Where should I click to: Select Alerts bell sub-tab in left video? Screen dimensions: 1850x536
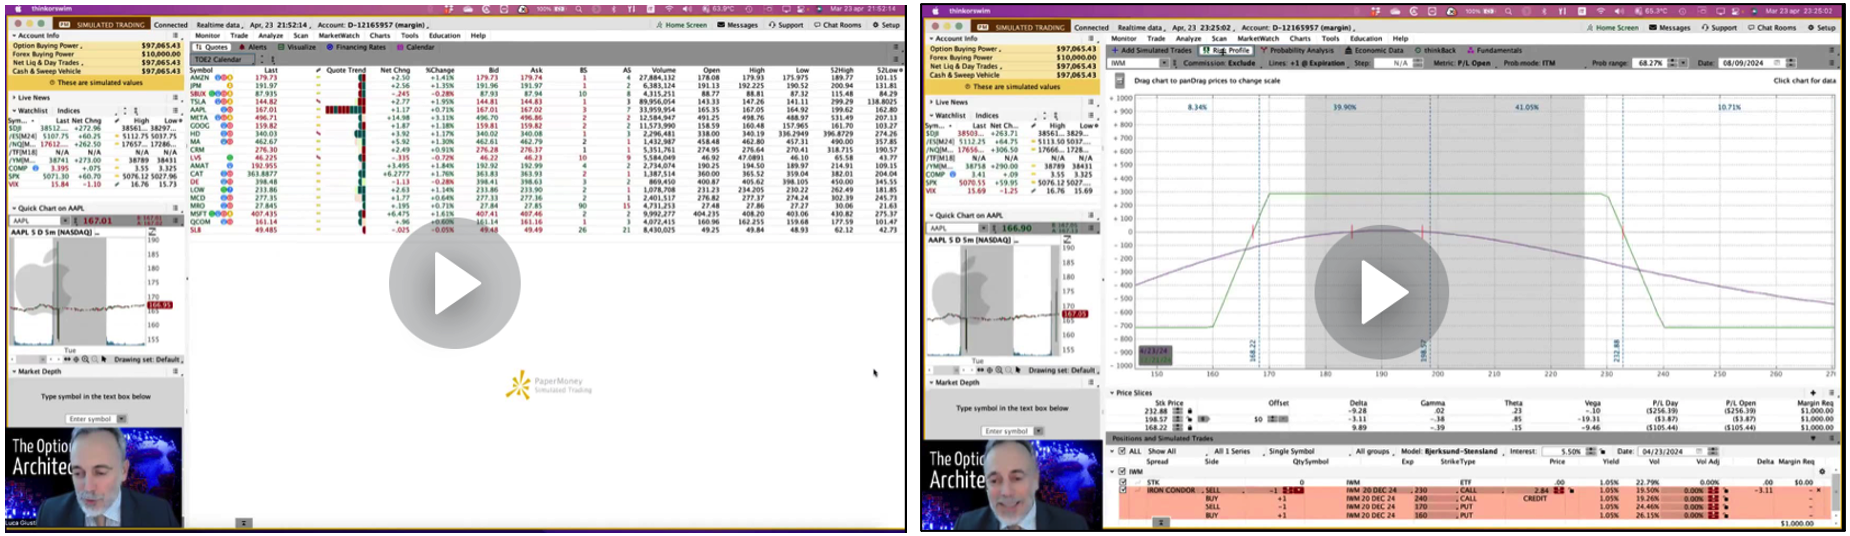[x=253, y=47]
